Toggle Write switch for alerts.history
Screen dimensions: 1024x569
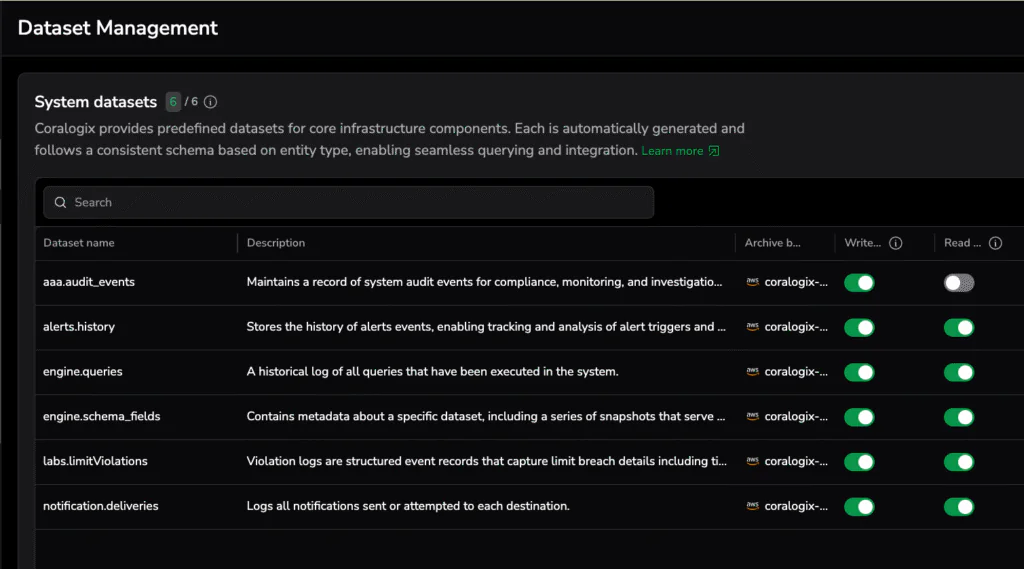click(859, 327)
